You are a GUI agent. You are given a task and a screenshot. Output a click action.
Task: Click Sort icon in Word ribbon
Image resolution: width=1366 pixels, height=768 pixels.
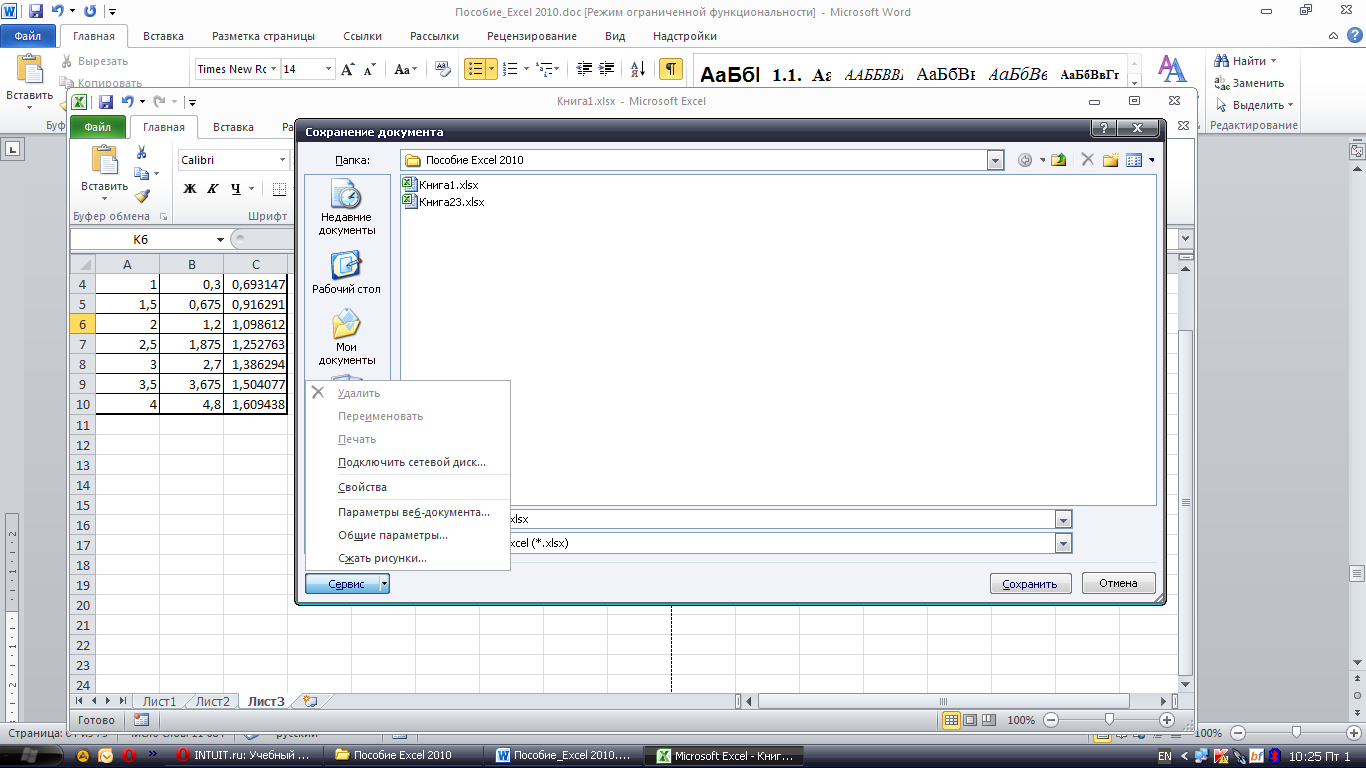click(637, 69)
